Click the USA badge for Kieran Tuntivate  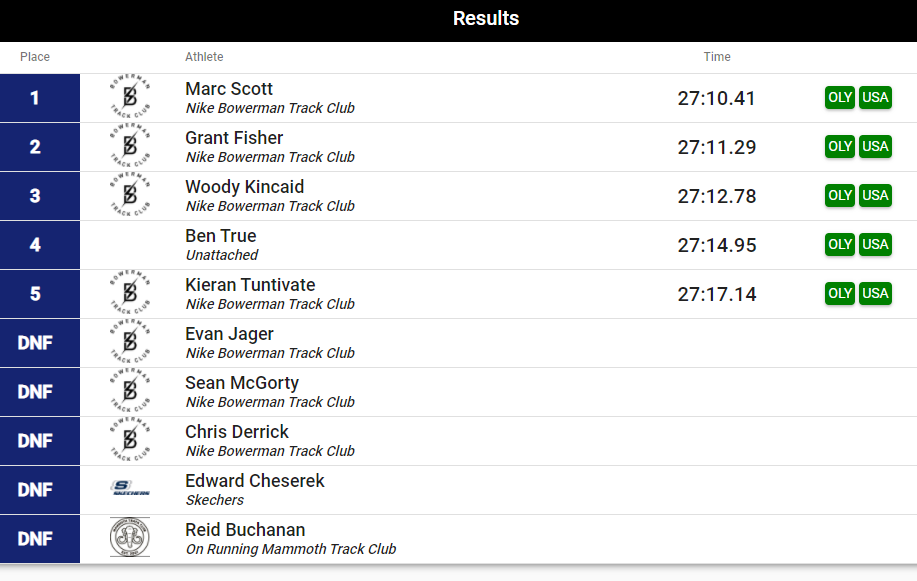click(875, 293)
